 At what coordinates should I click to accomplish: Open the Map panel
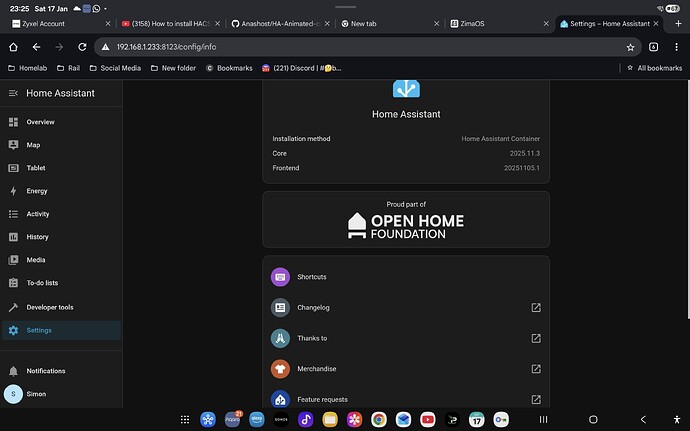(61, 145)
